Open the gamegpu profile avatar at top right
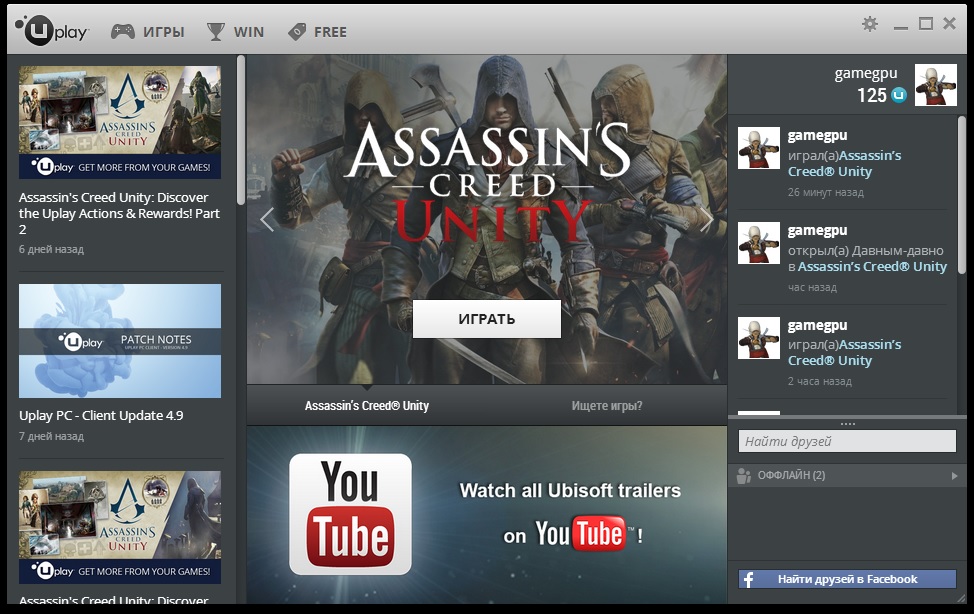 pos(935,85)
